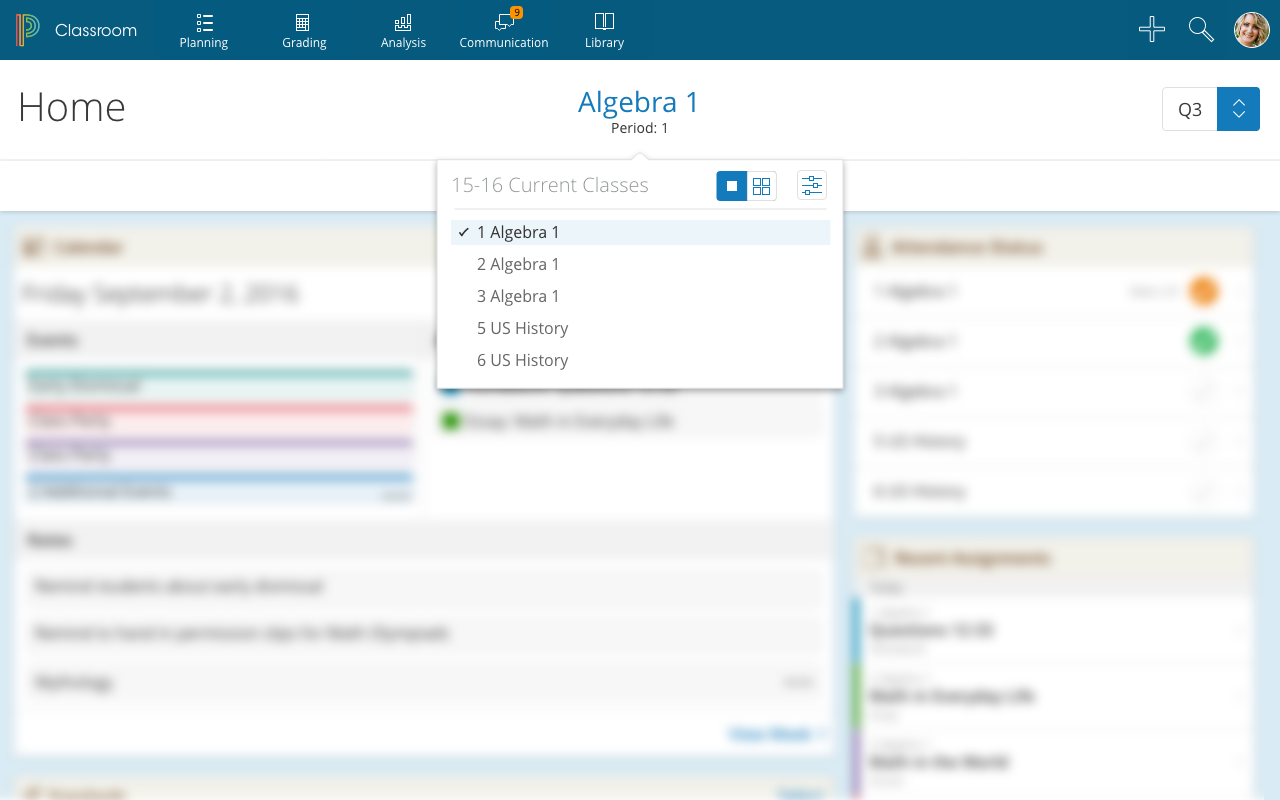This screenshot has height=800, width=1280.
Task: Open the Planning menu icon
Action: point(204,22)
